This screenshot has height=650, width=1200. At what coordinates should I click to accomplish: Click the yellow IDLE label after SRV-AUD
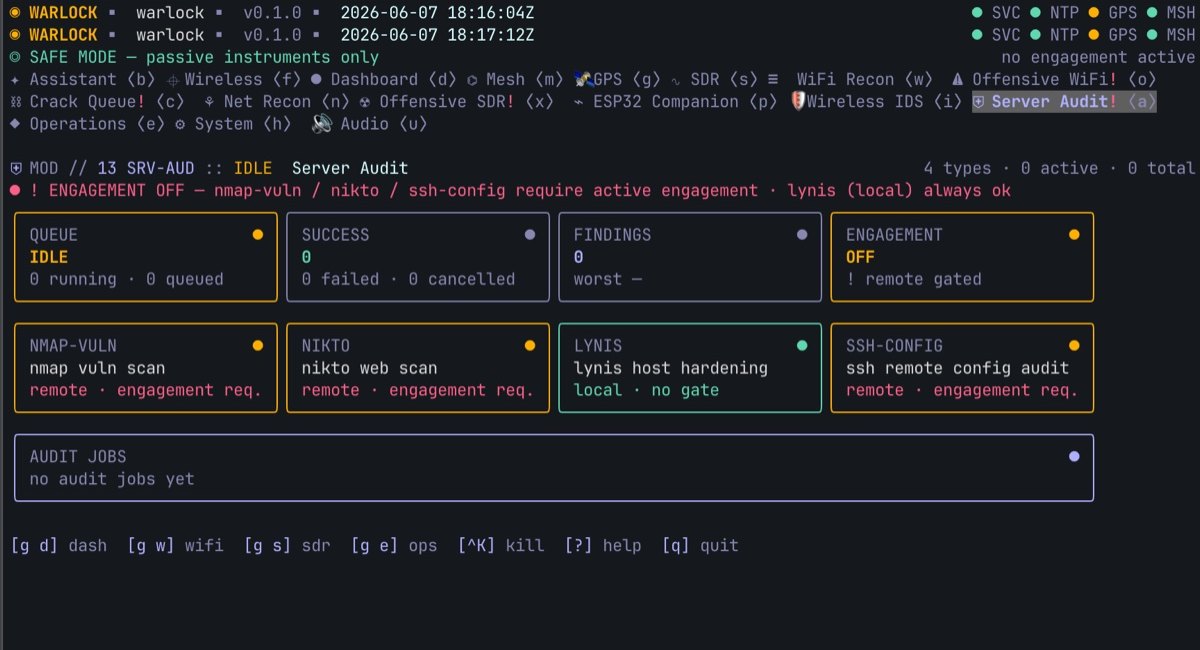tap(252, 168)
